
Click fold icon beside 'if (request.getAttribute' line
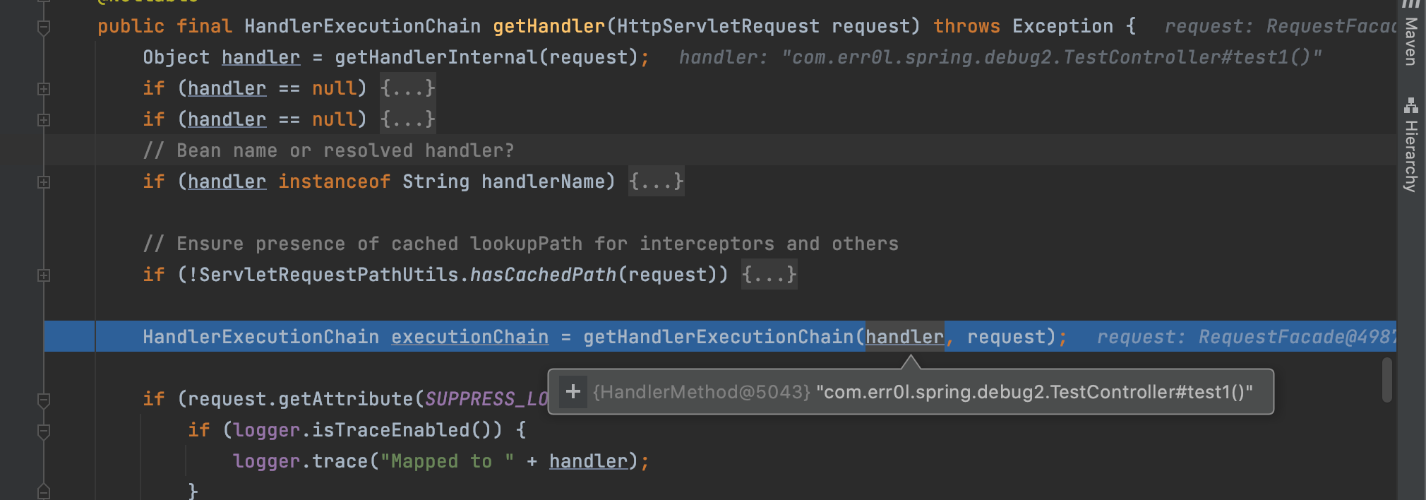point(43,400)
